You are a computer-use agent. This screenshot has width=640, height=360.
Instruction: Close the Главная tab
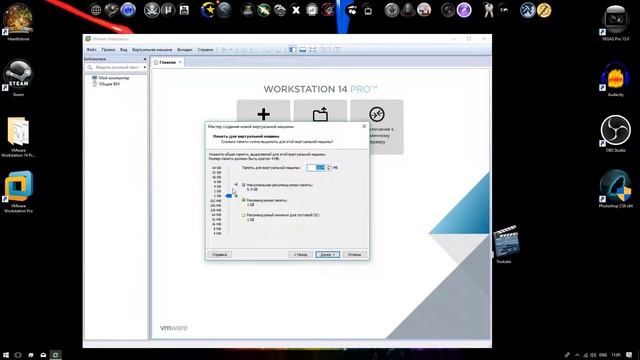(x=180, y=62)
